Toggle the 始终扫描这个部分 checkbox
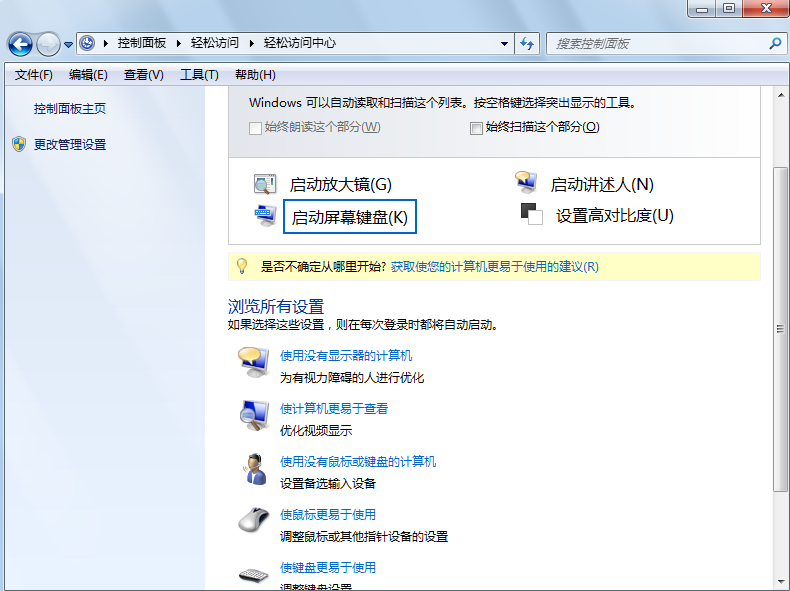The height and width of the screenshot is (591, 790). tap(476, 128)
